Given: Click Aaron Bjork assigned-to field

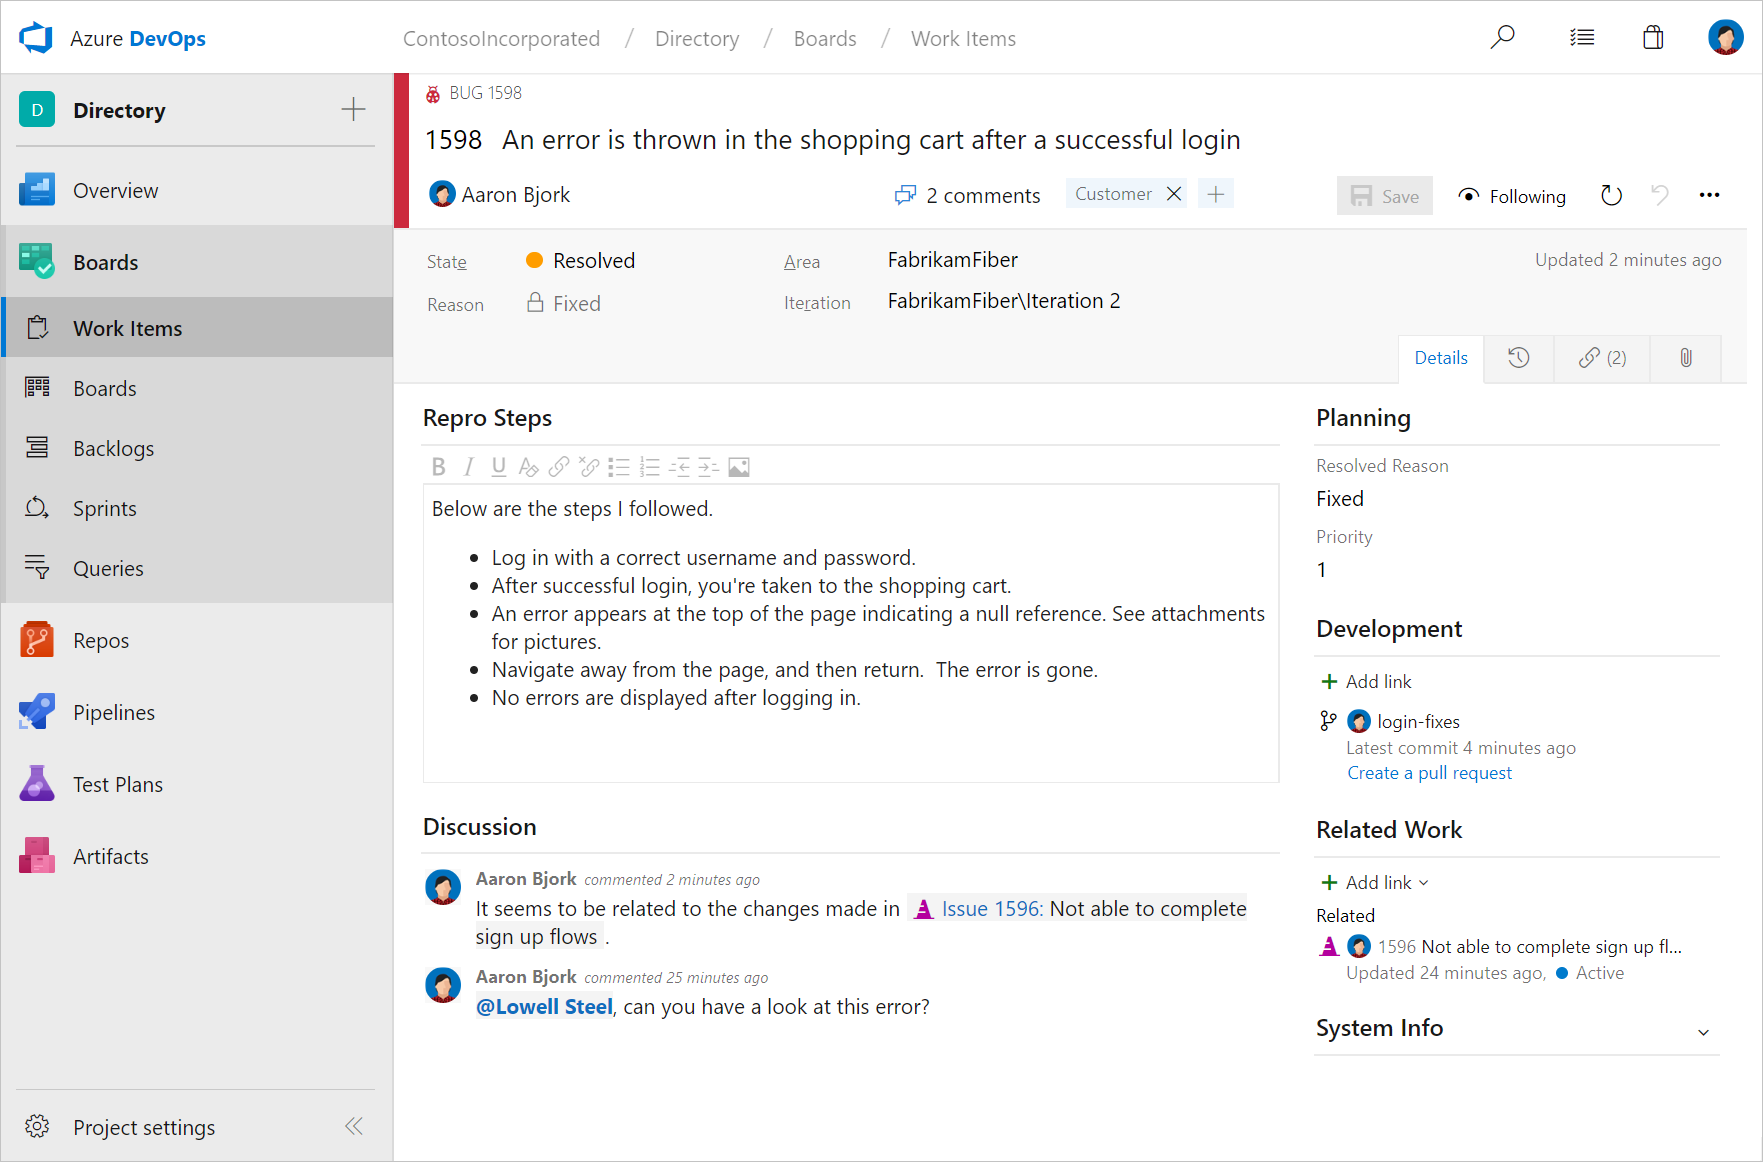Looking at the screenshot, I should (500, 194).
